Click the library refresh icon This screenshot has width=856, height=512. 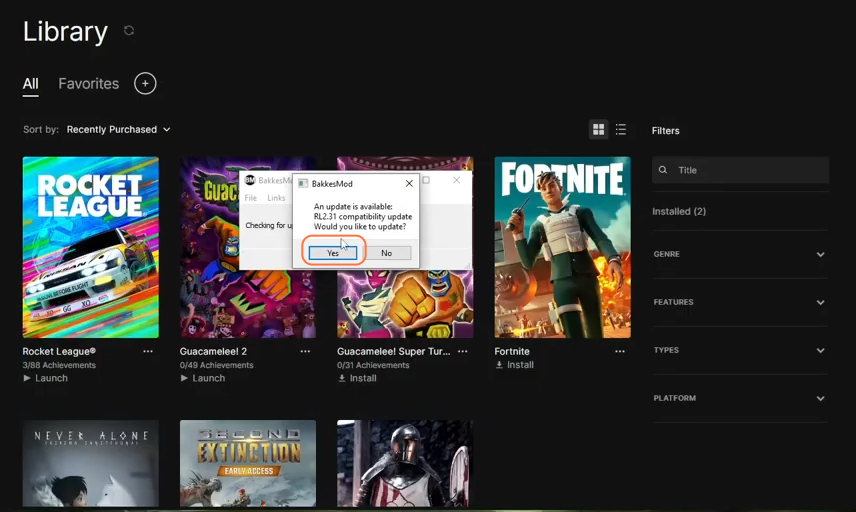coord(129,31)
